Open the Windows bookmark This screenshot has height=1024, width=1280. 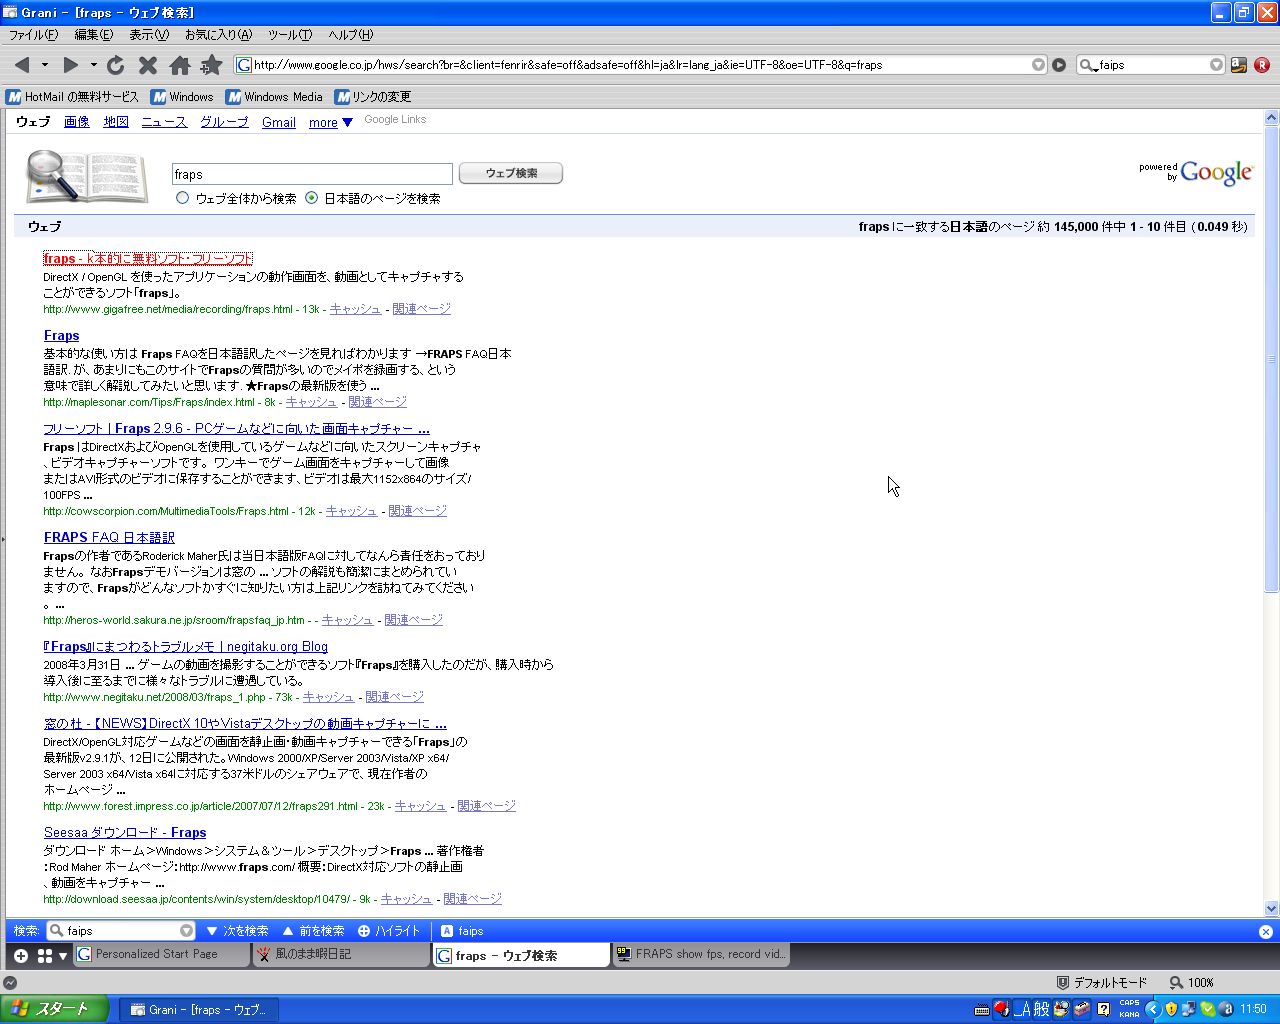coord(182,97)
